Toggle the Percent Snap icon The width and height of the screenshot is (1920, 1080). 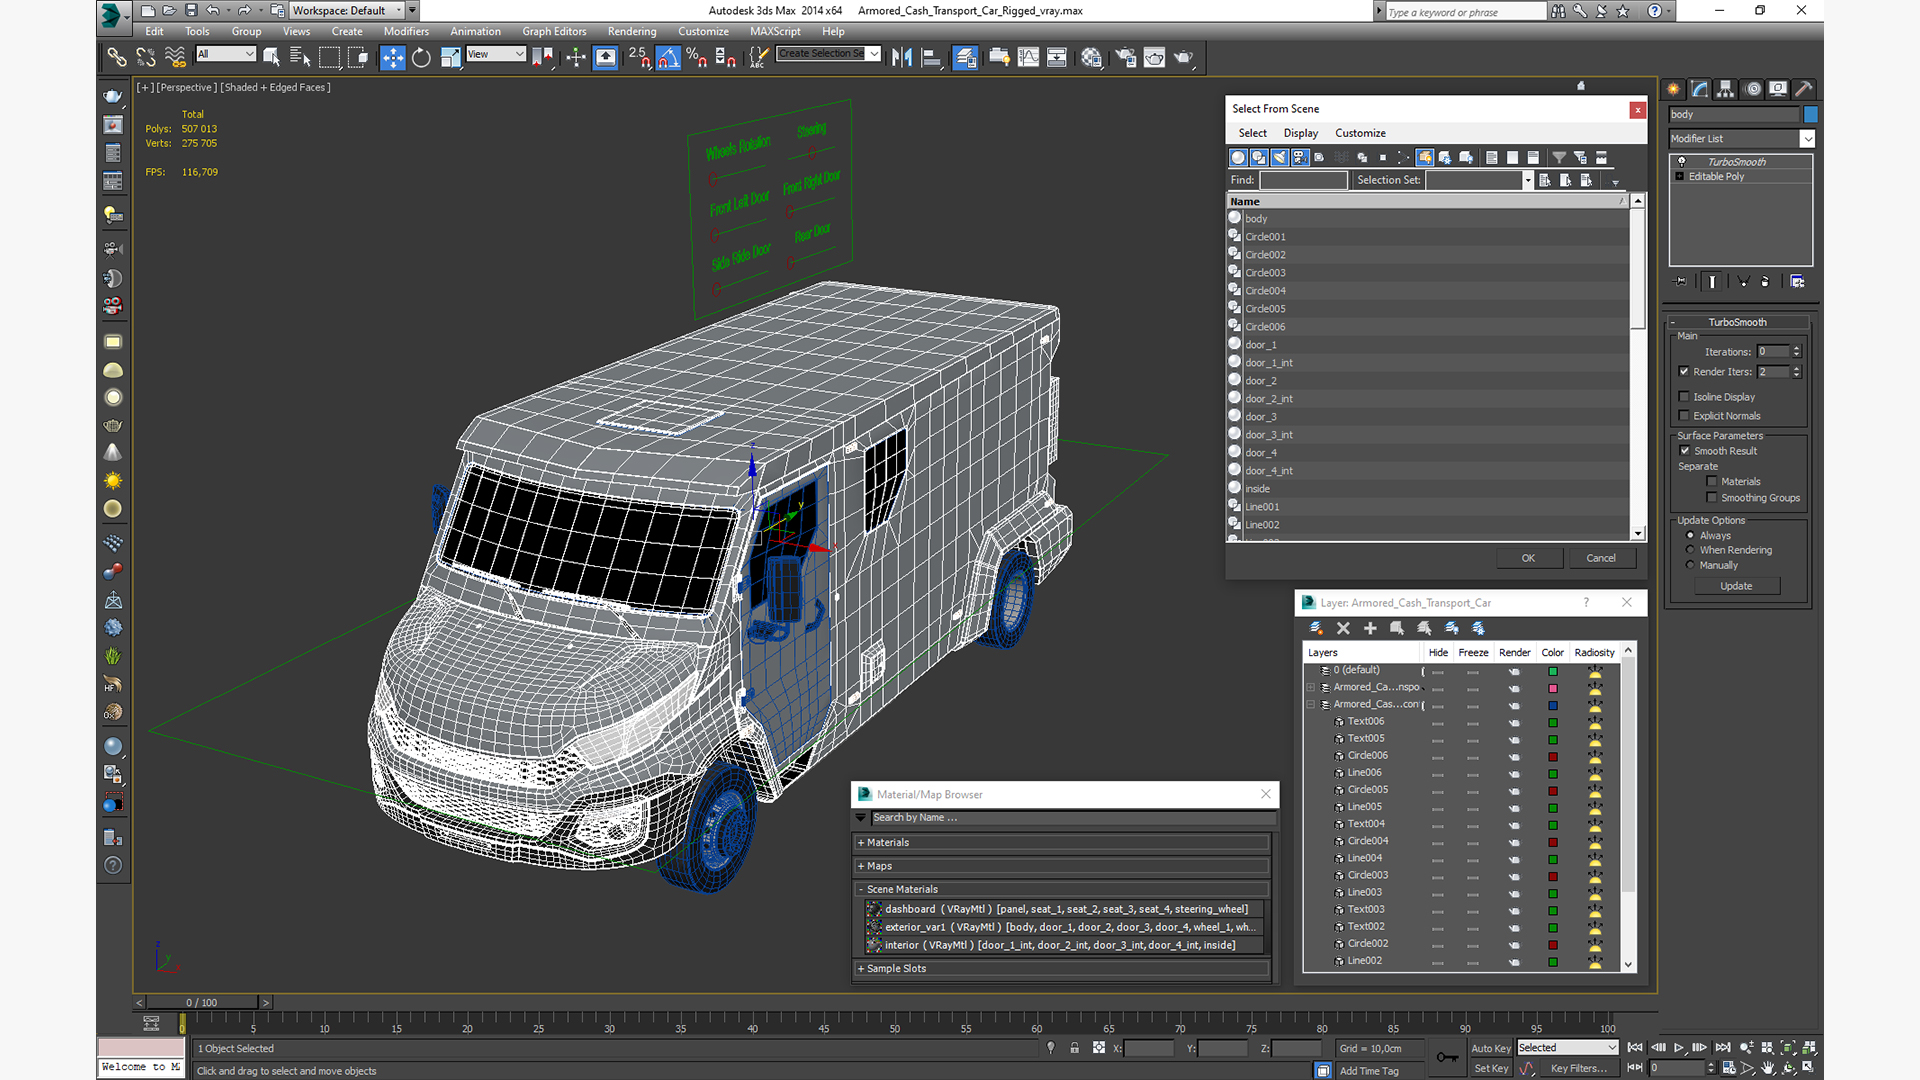(697, 58)
